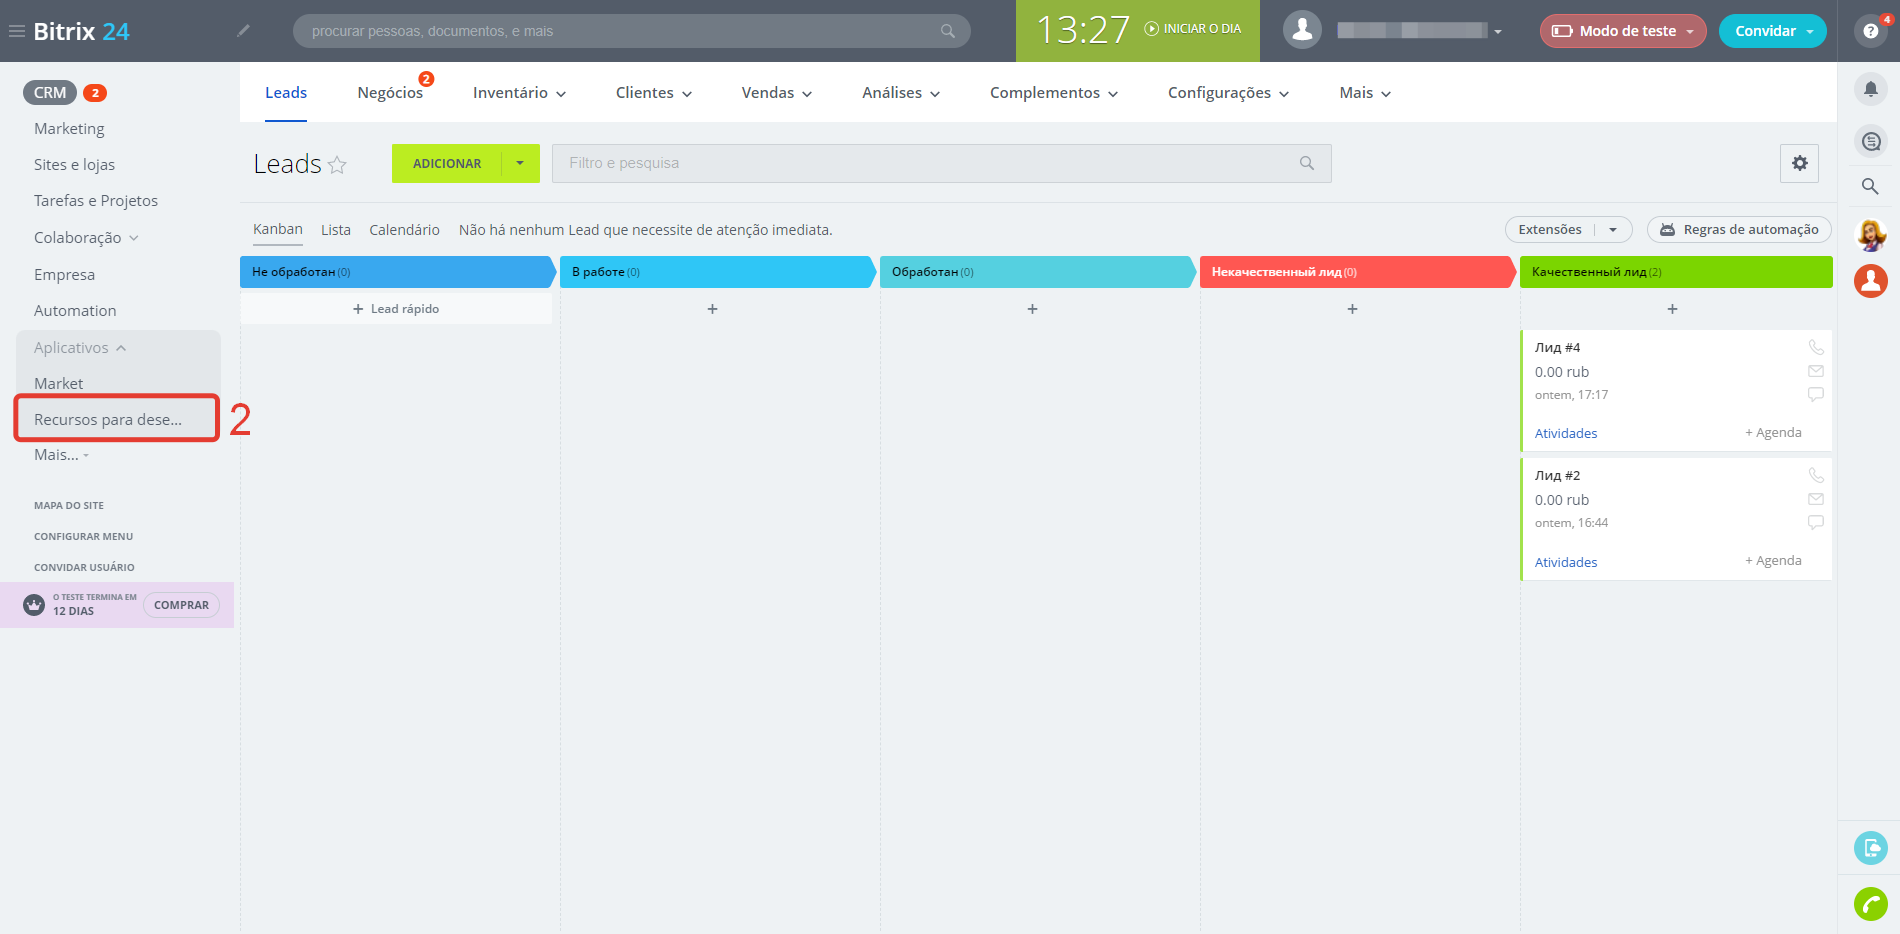Select the red Некачественный лид stage header
The width and height of the screenshot is (1900, 934).
[x=1355, y=272]
